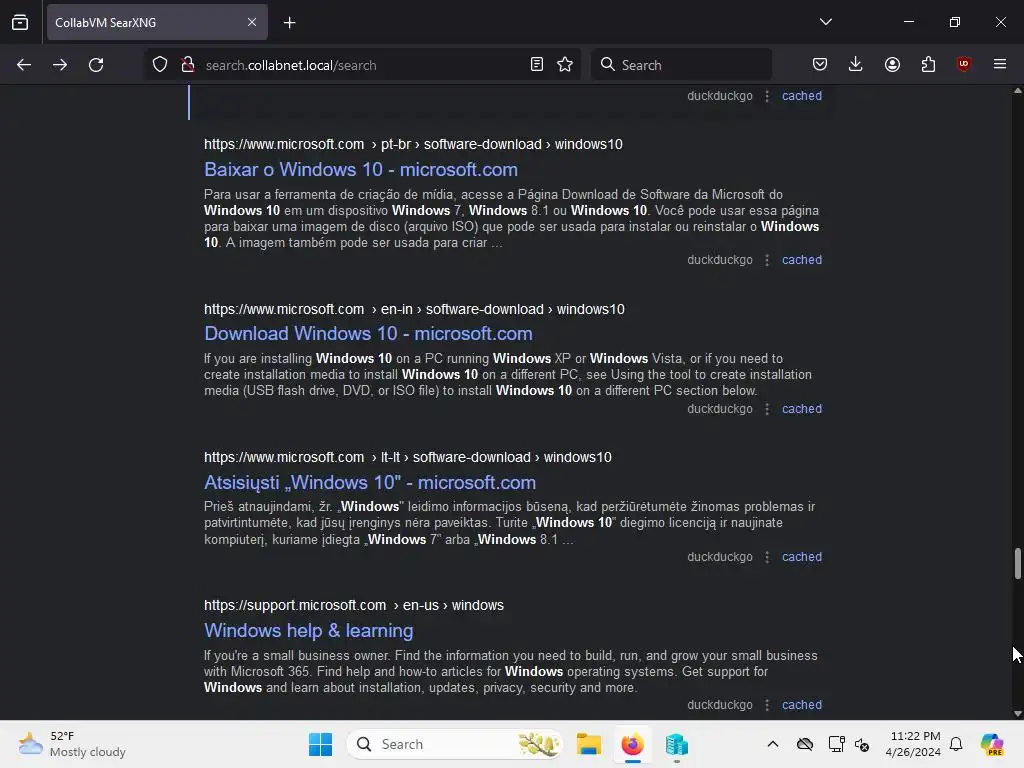Show the insecure connection padlock info

(x=188, y=65)
